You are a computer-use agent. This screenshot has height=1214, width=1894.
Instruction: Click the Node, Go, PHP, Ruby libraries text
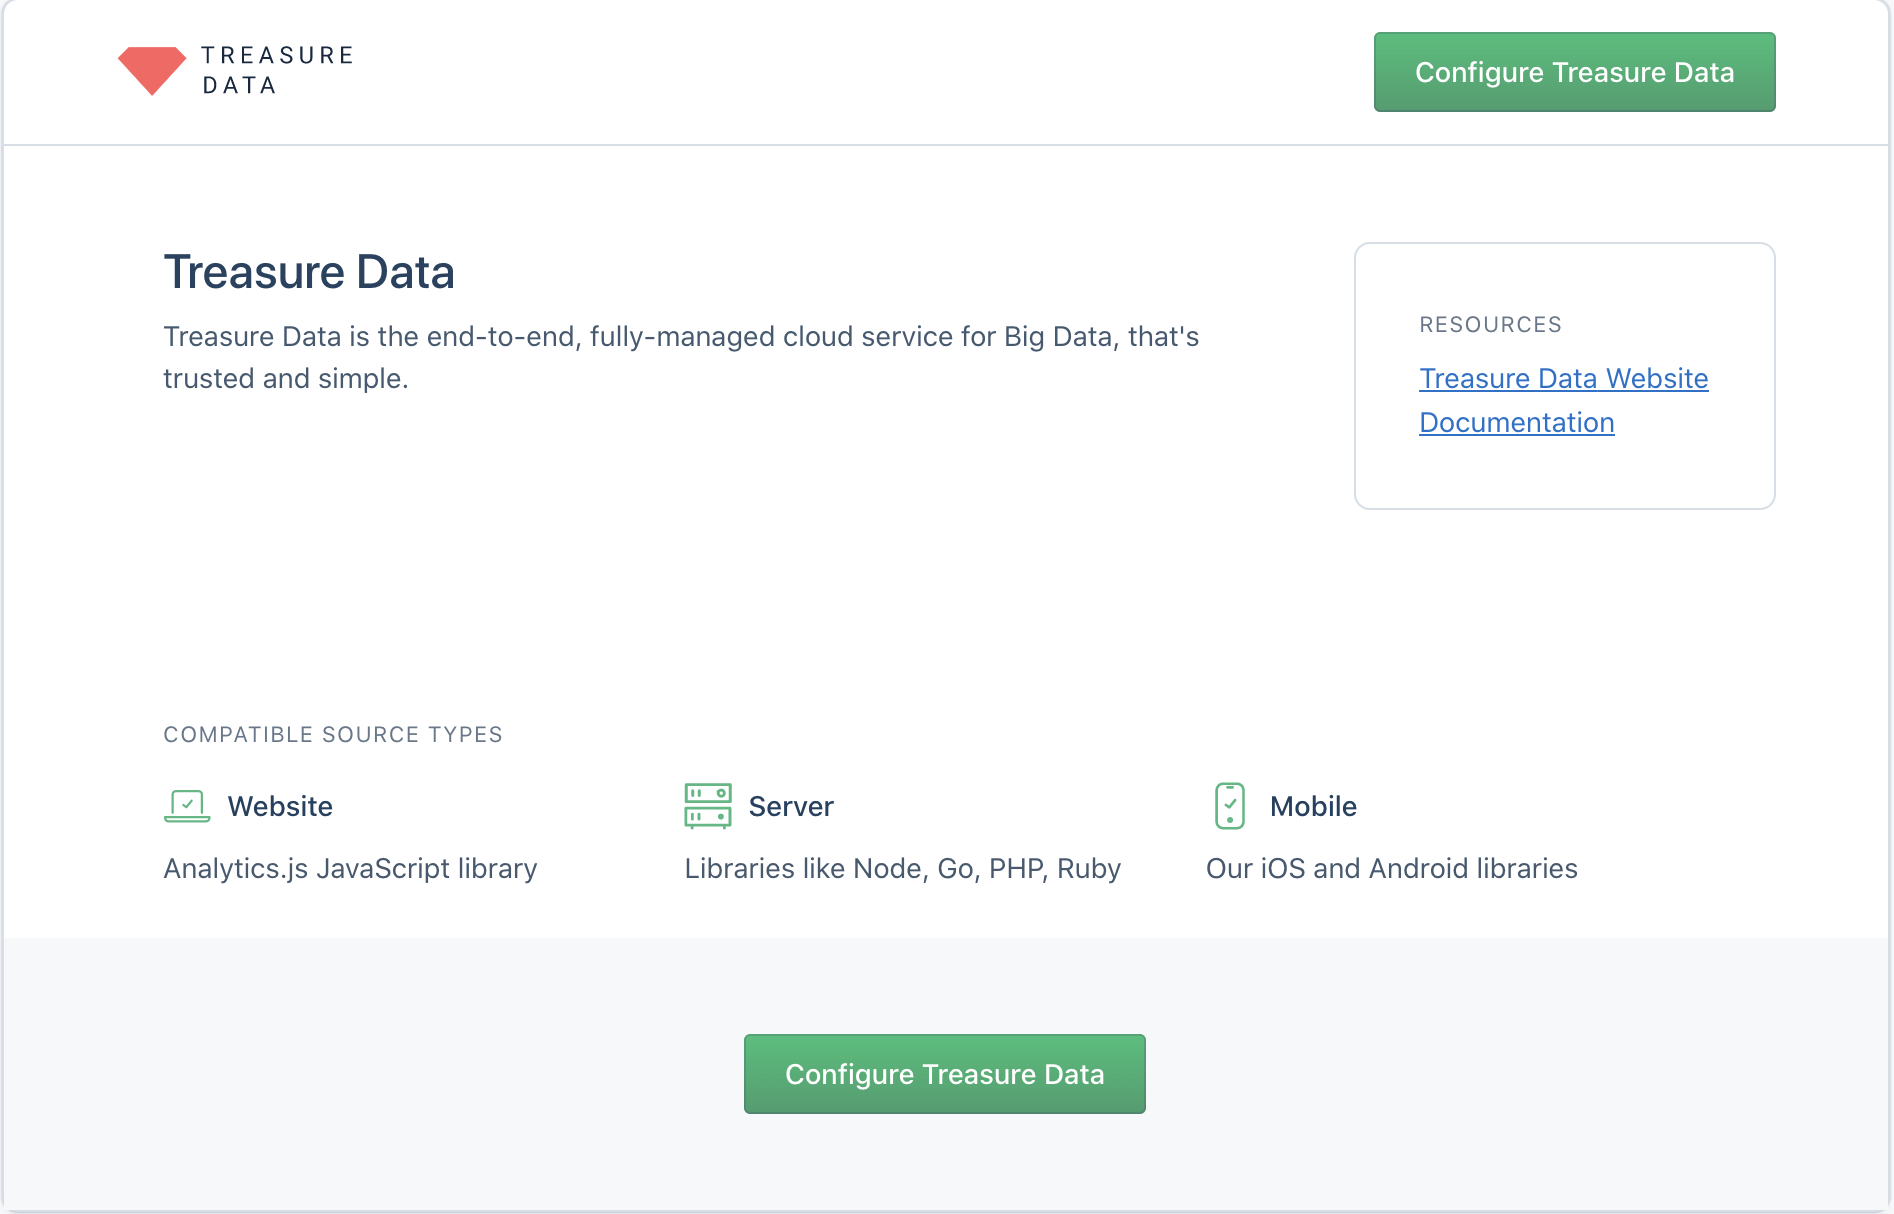click(902, 869)
